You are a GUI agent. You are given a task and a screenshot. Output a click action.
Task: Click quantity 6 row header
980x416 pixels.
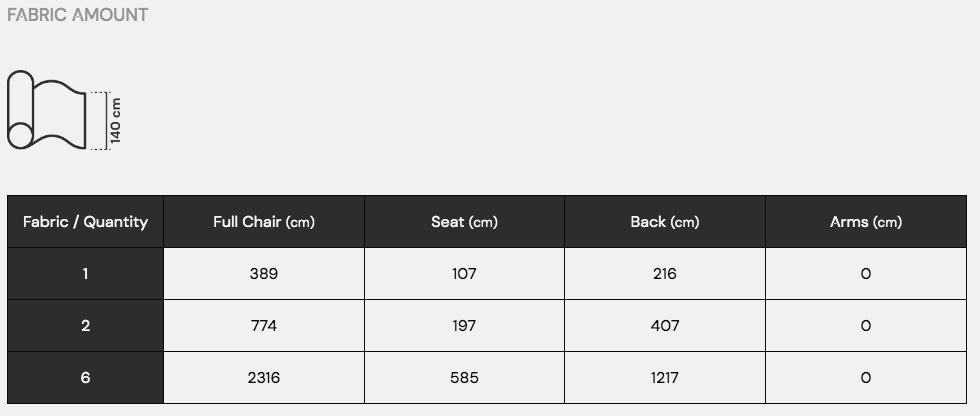point(85,378)
